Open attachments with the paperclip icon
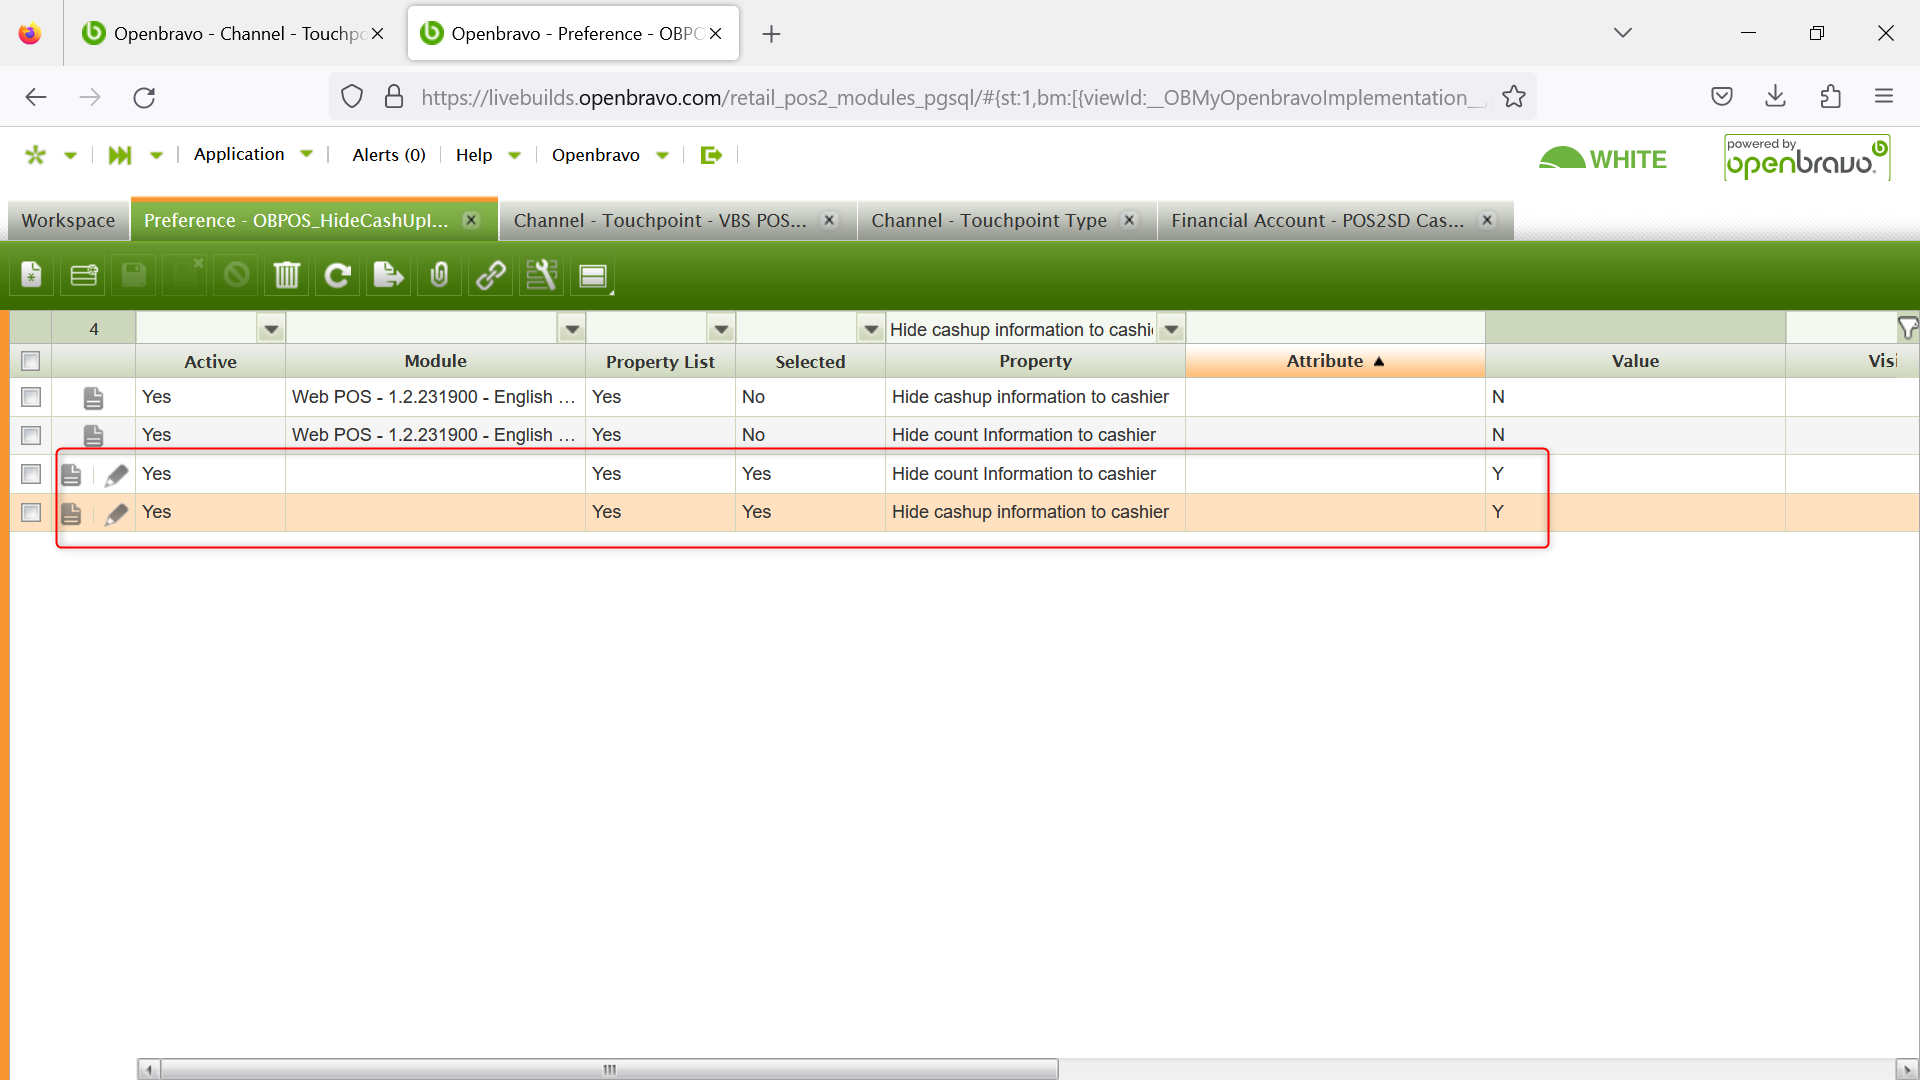This screenshot has width=1920, height=1080. [439, 275]
